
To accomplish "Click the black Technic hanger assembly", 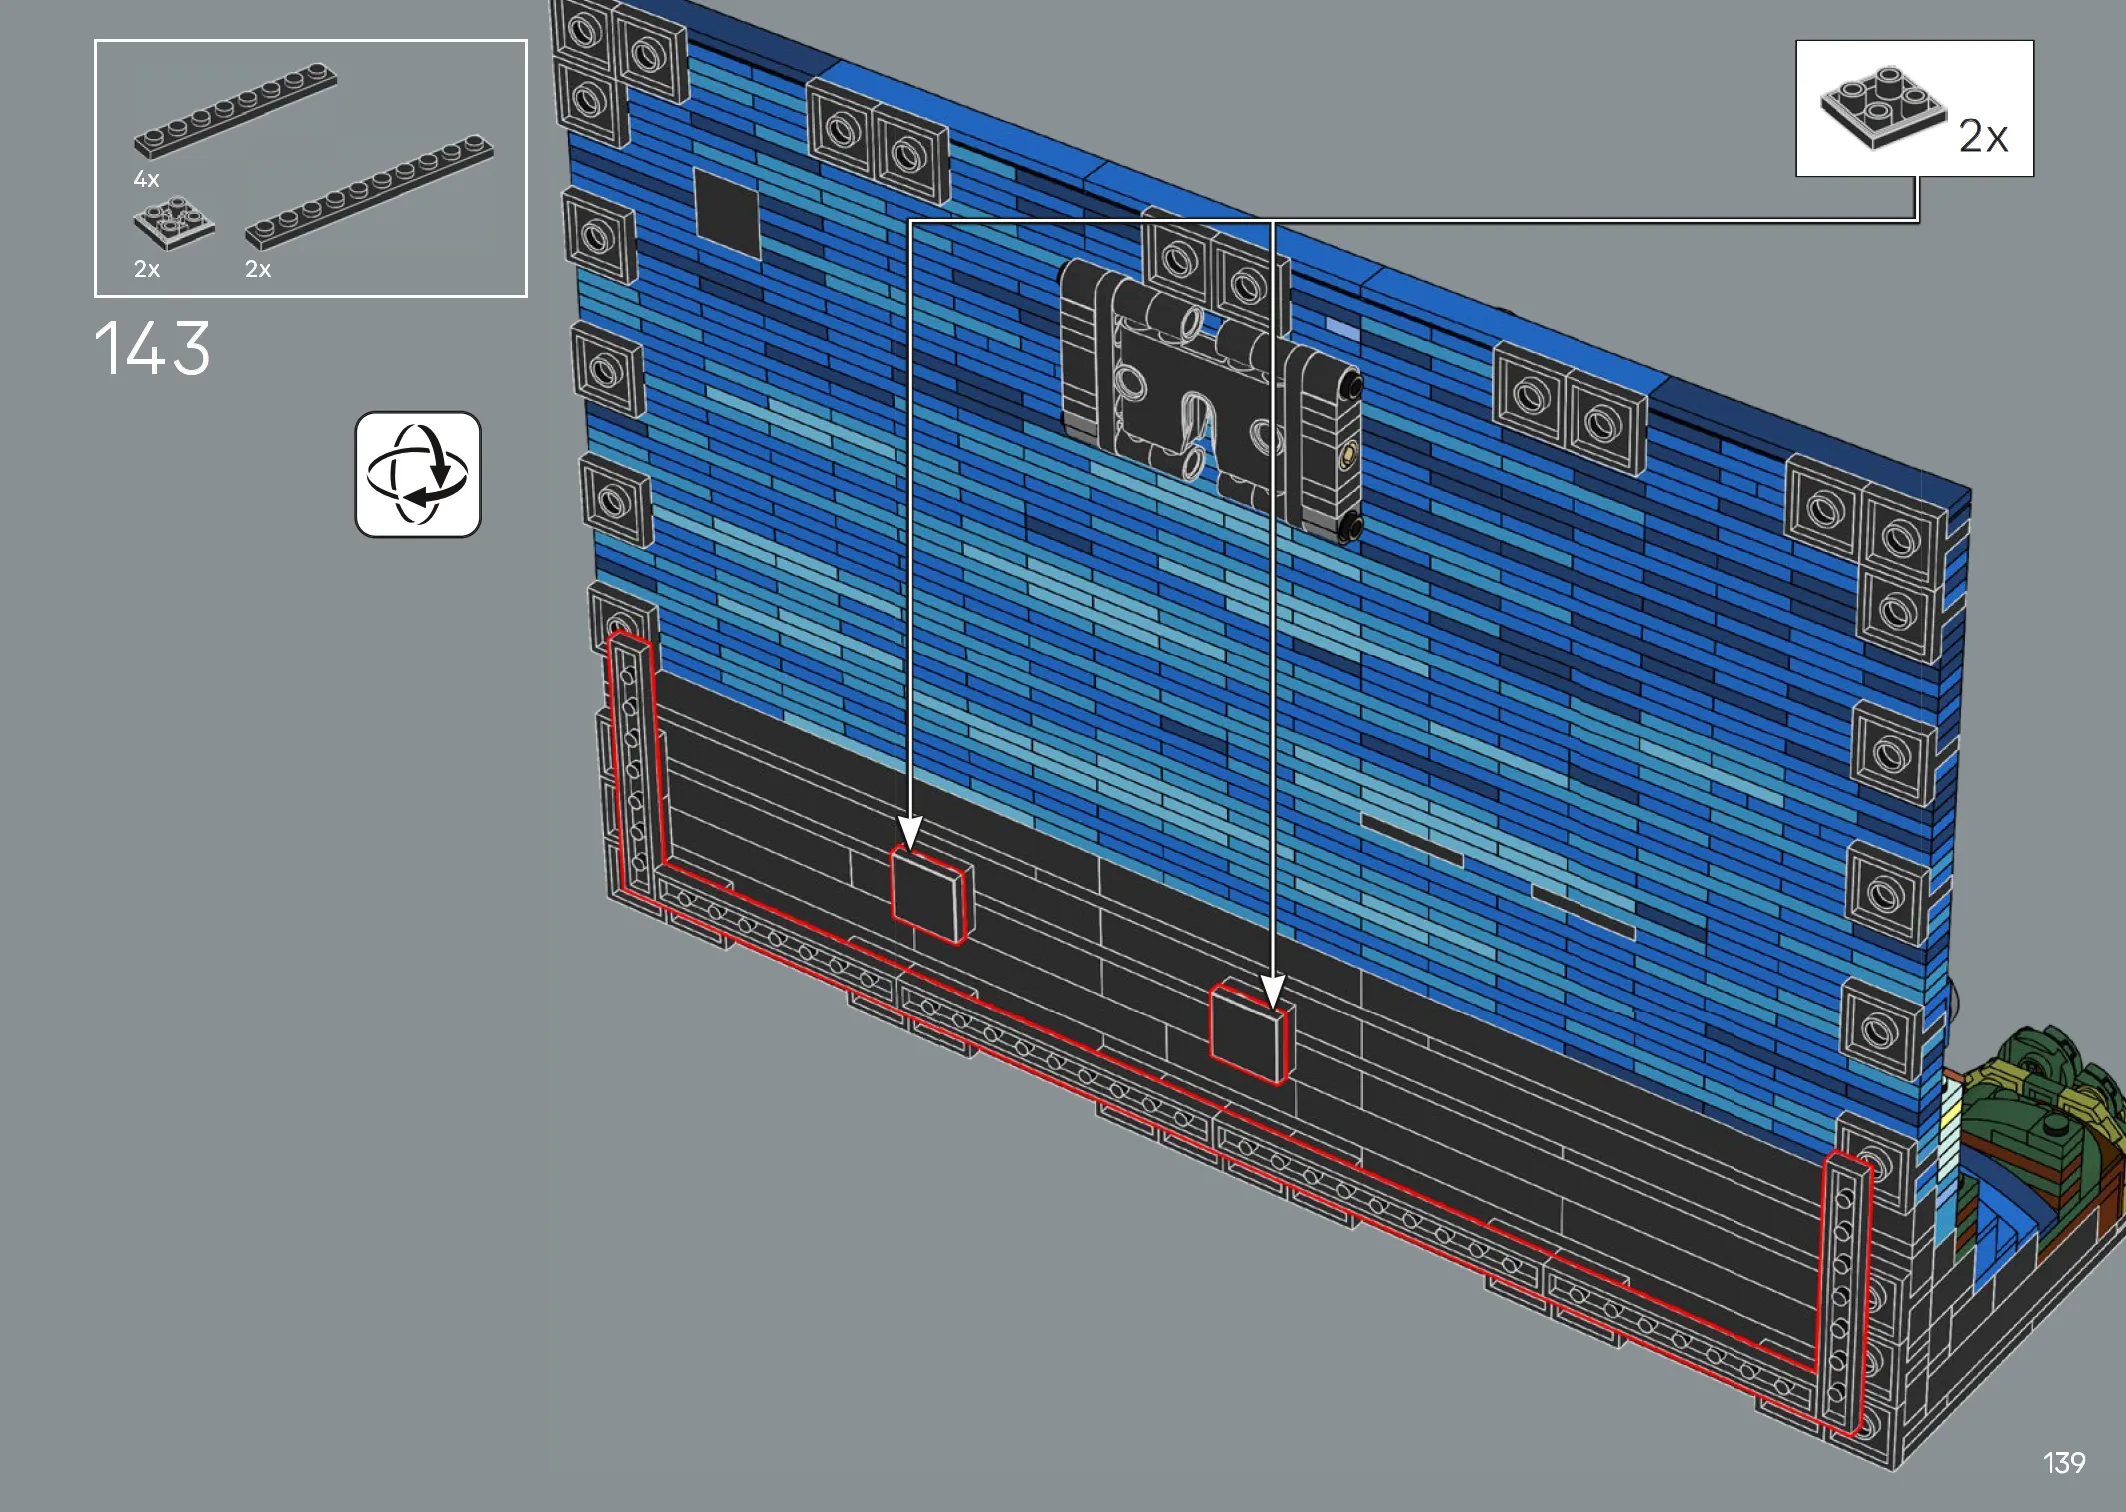I will coord(1211,401).
